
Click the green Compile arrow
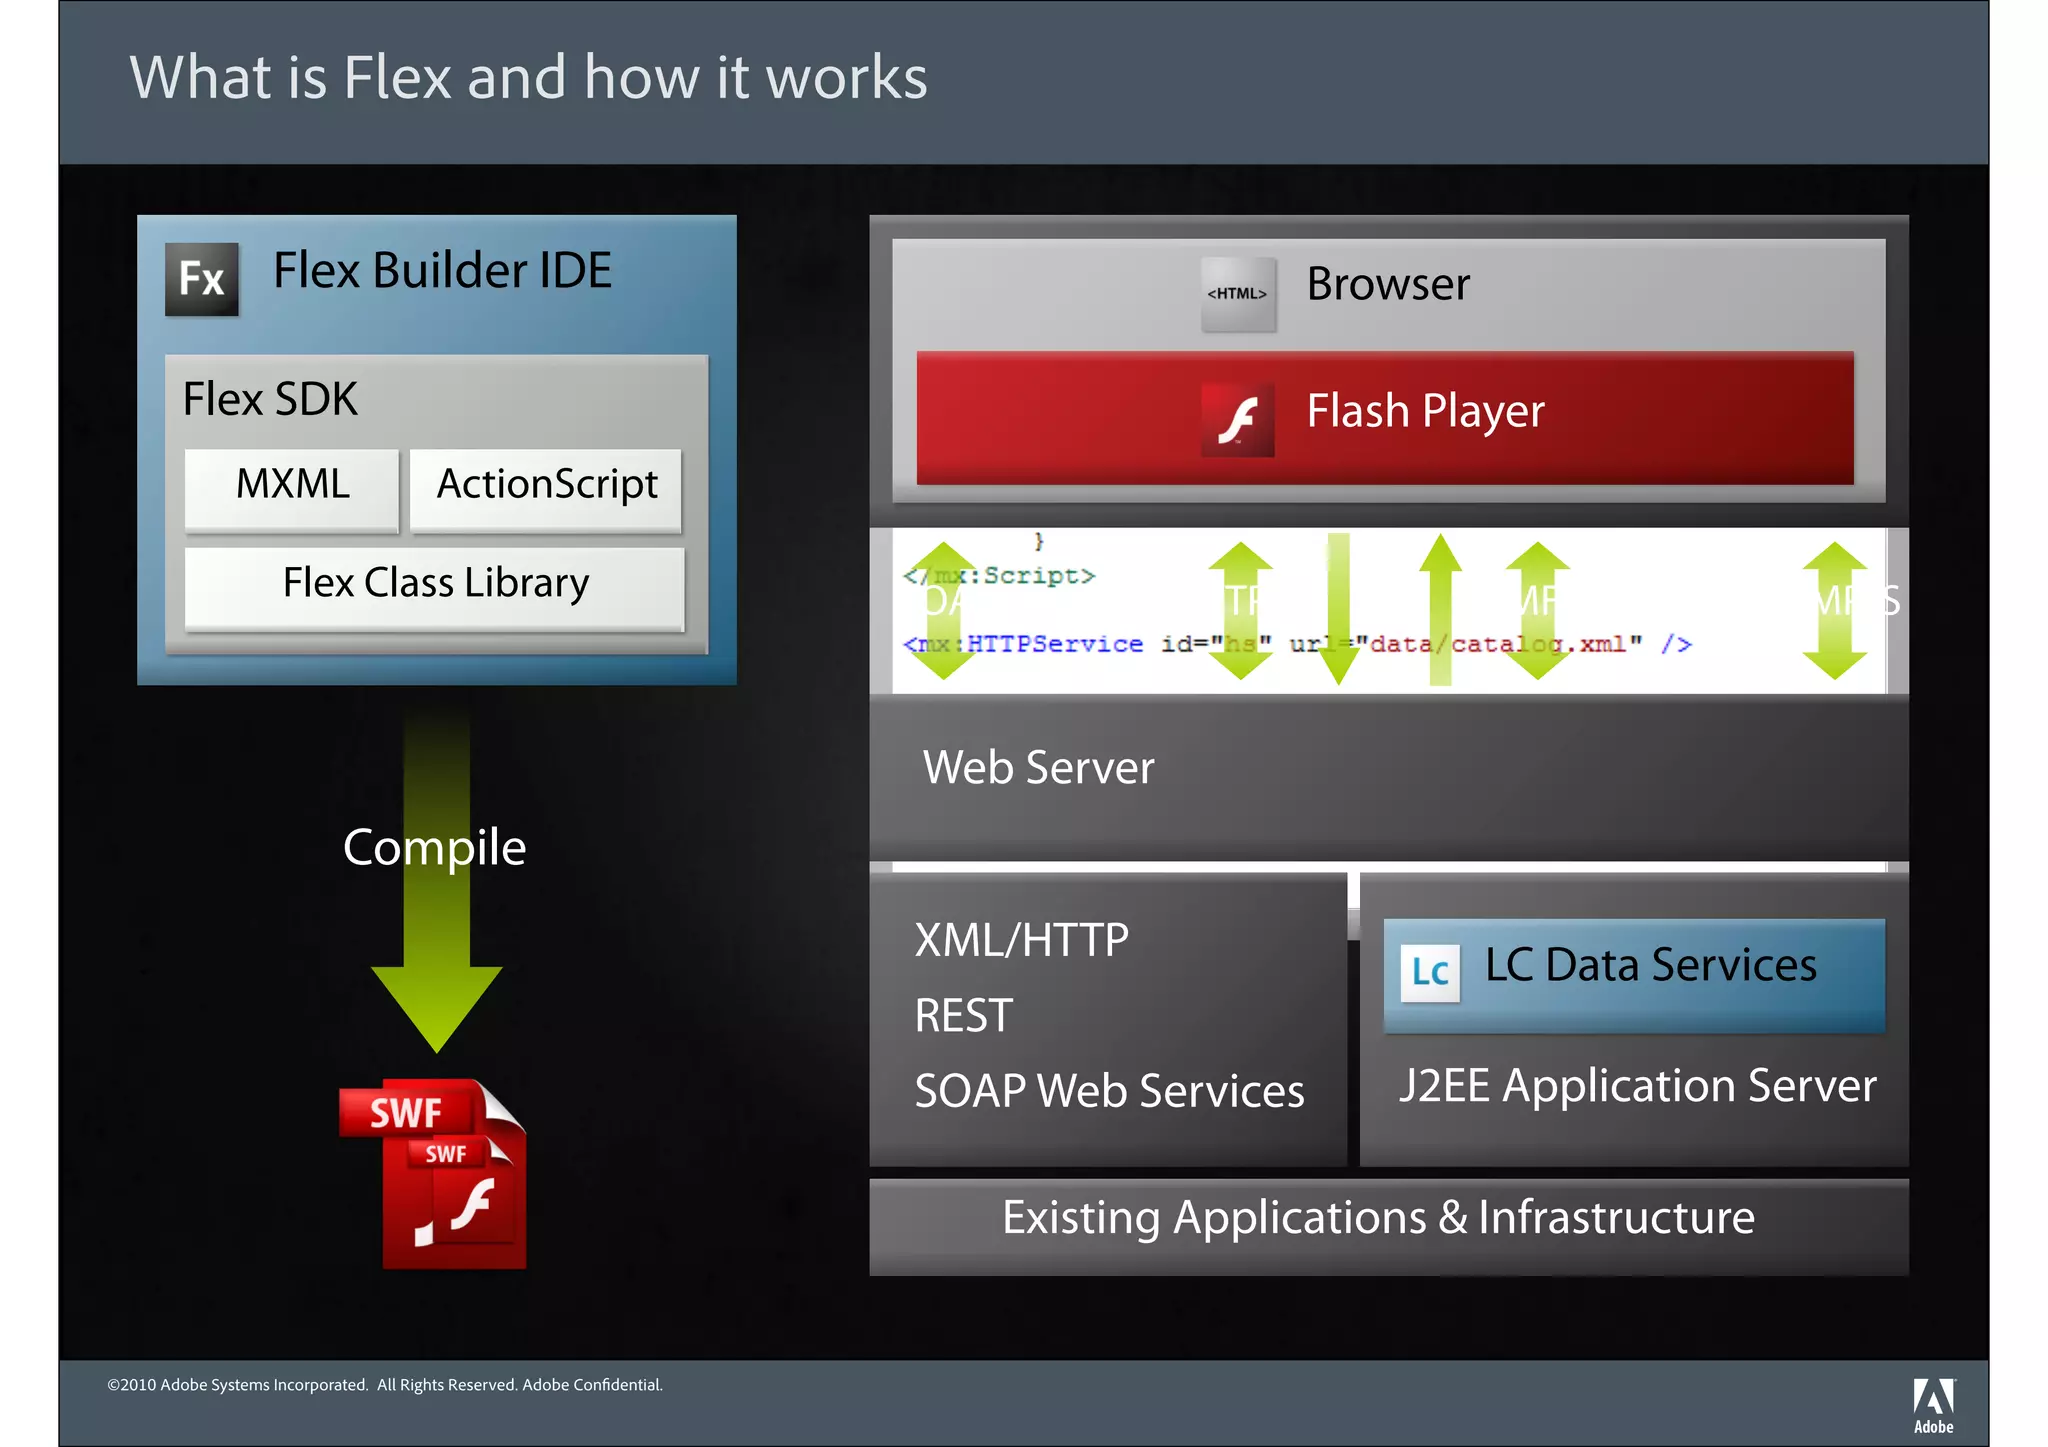[437, 930]
